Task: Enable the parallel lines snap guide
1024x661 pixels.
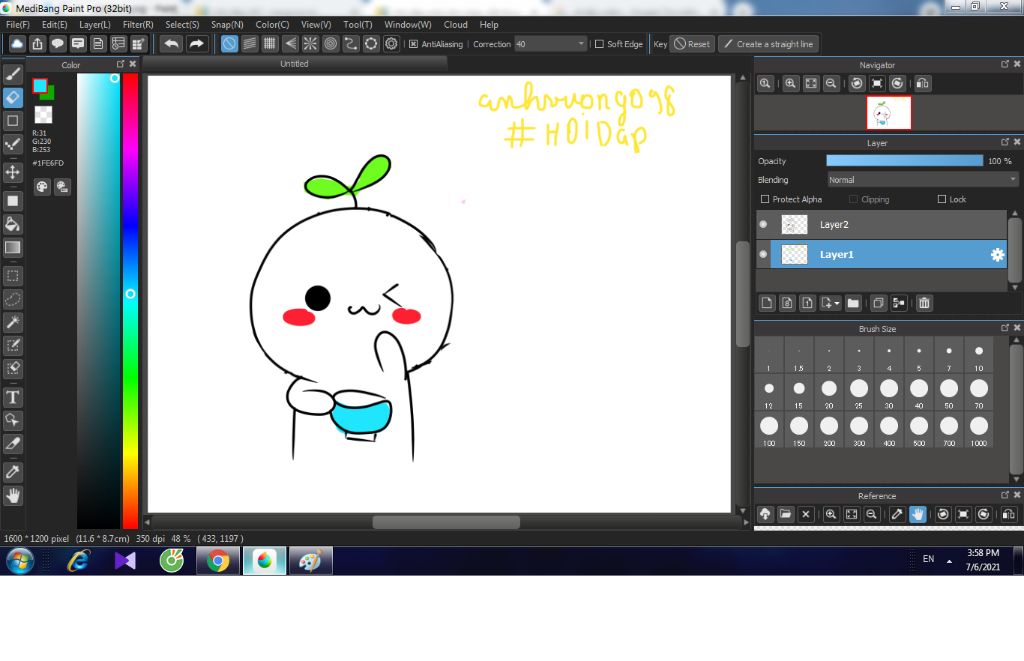Action: coord(249,44)
